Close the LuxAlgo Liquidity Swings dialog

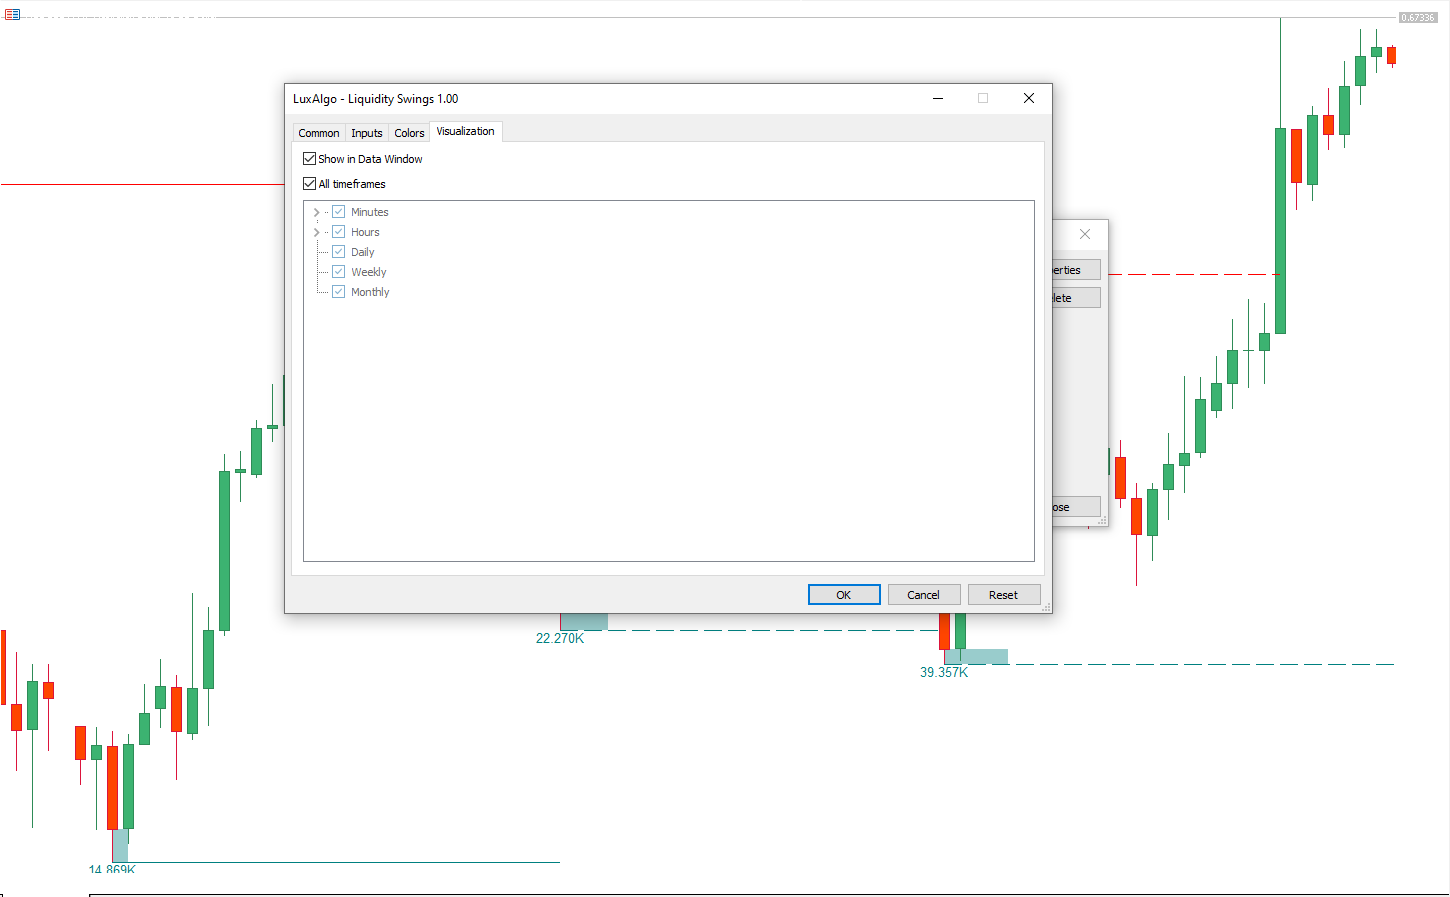click(x=1029, y=98)
